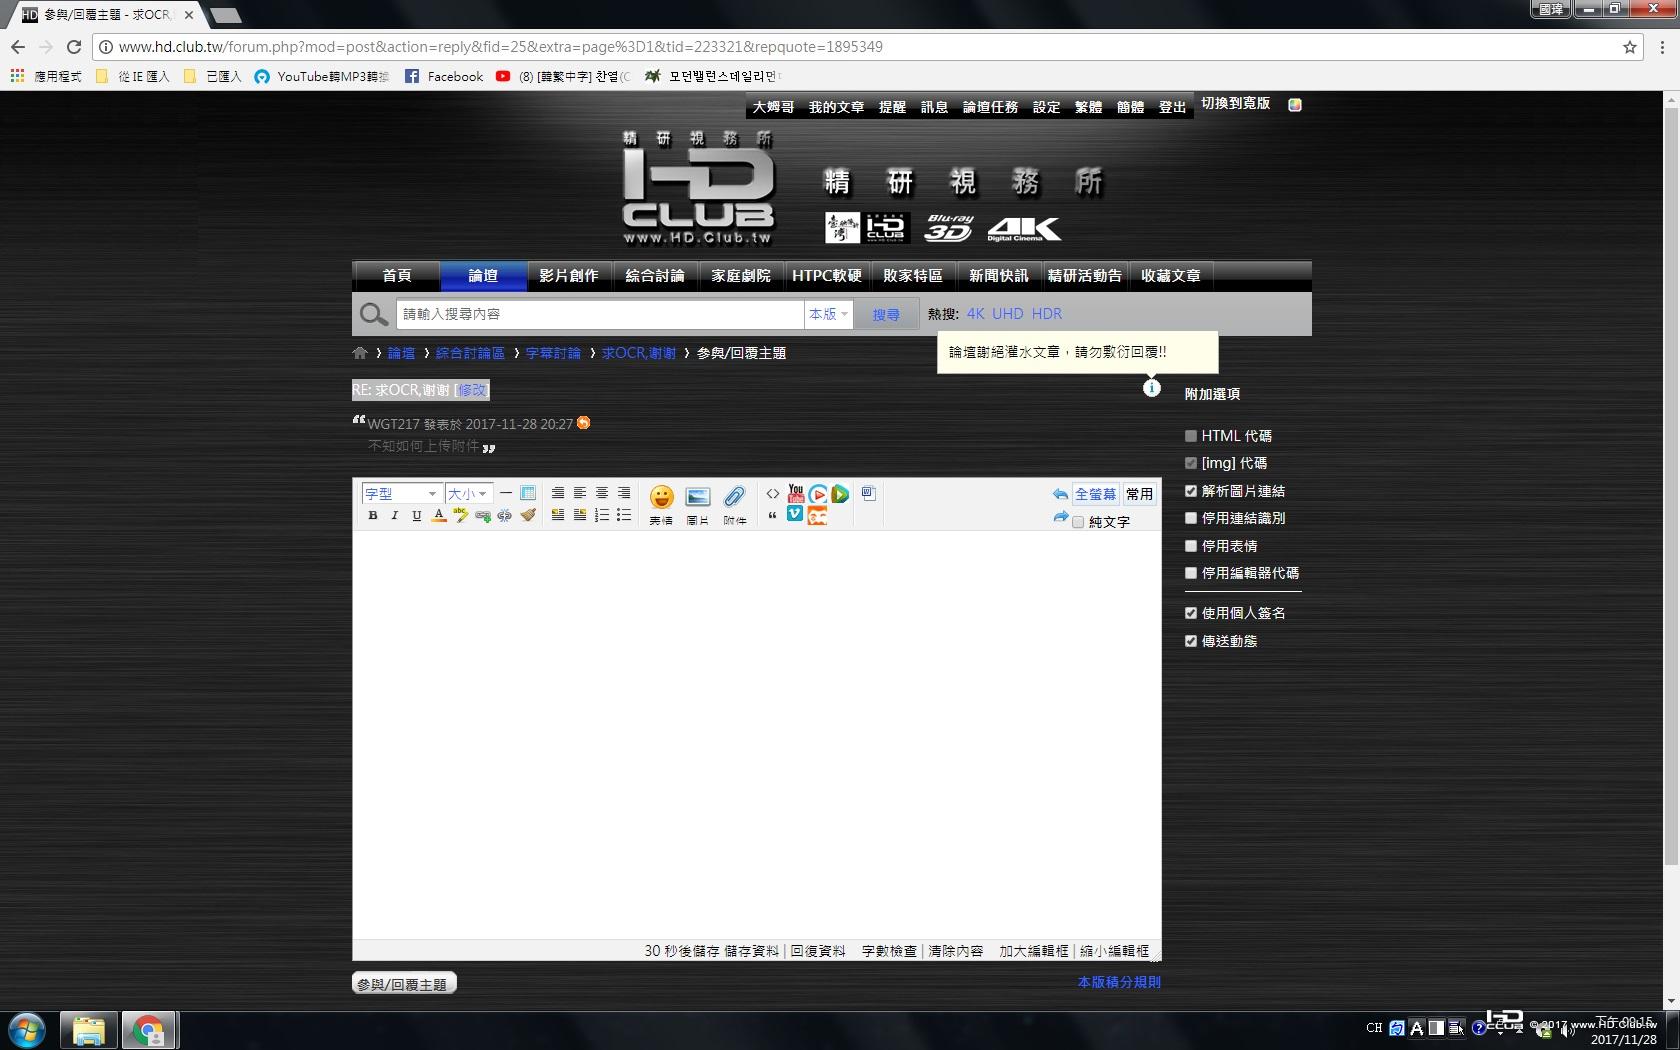Insert a table into the post
Screen dimensions: 1680x1050
[528, 493]
